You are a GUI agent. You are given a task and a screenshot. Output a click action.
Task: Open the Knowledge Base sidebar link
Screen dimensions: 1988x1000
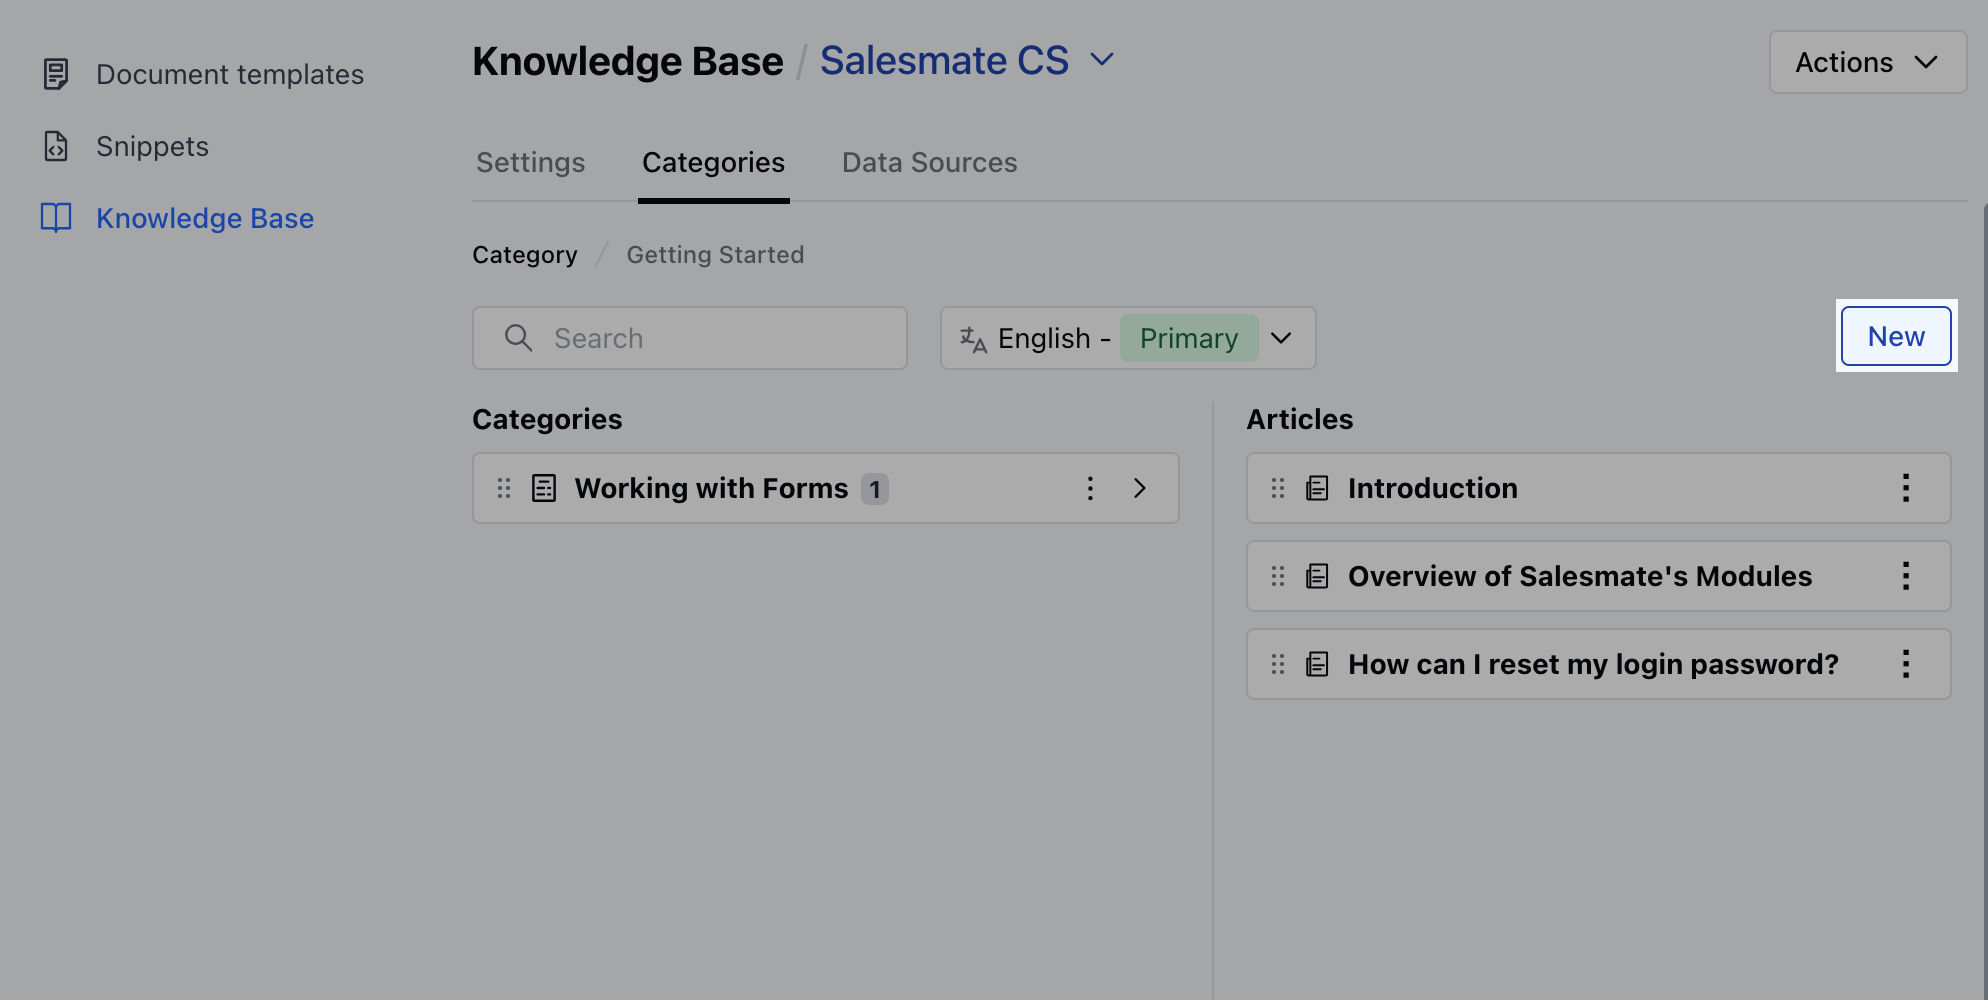pos(205,218)
